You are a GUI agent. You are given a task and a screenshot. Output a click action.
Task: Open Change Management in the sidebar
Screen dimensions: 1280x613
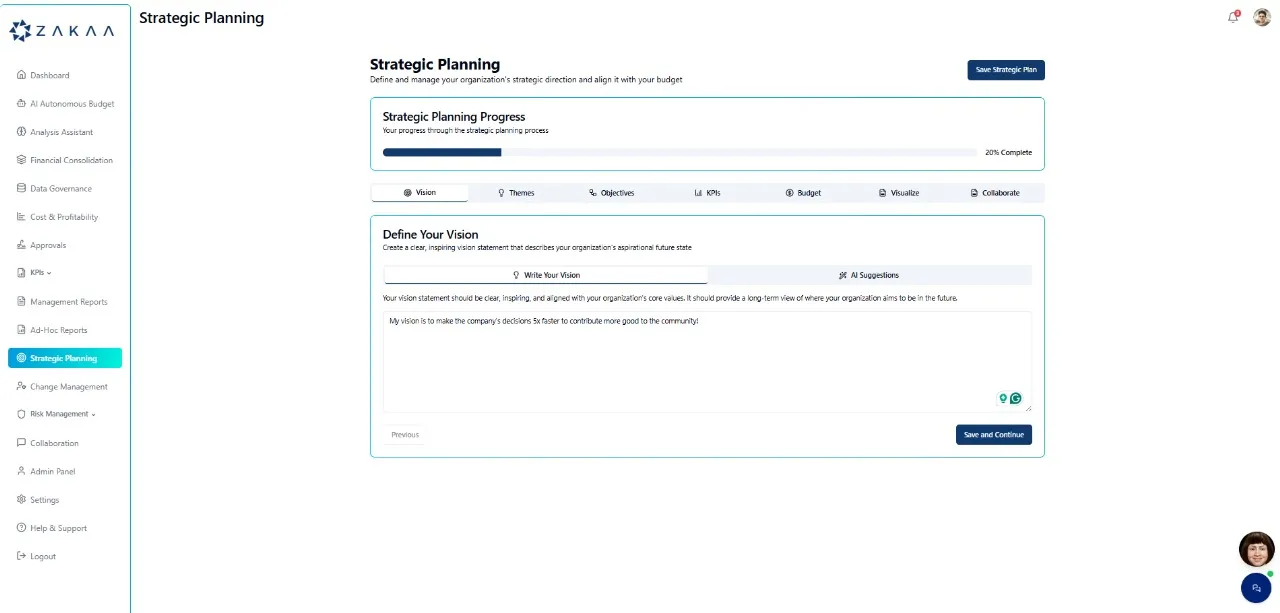point(68,387)
